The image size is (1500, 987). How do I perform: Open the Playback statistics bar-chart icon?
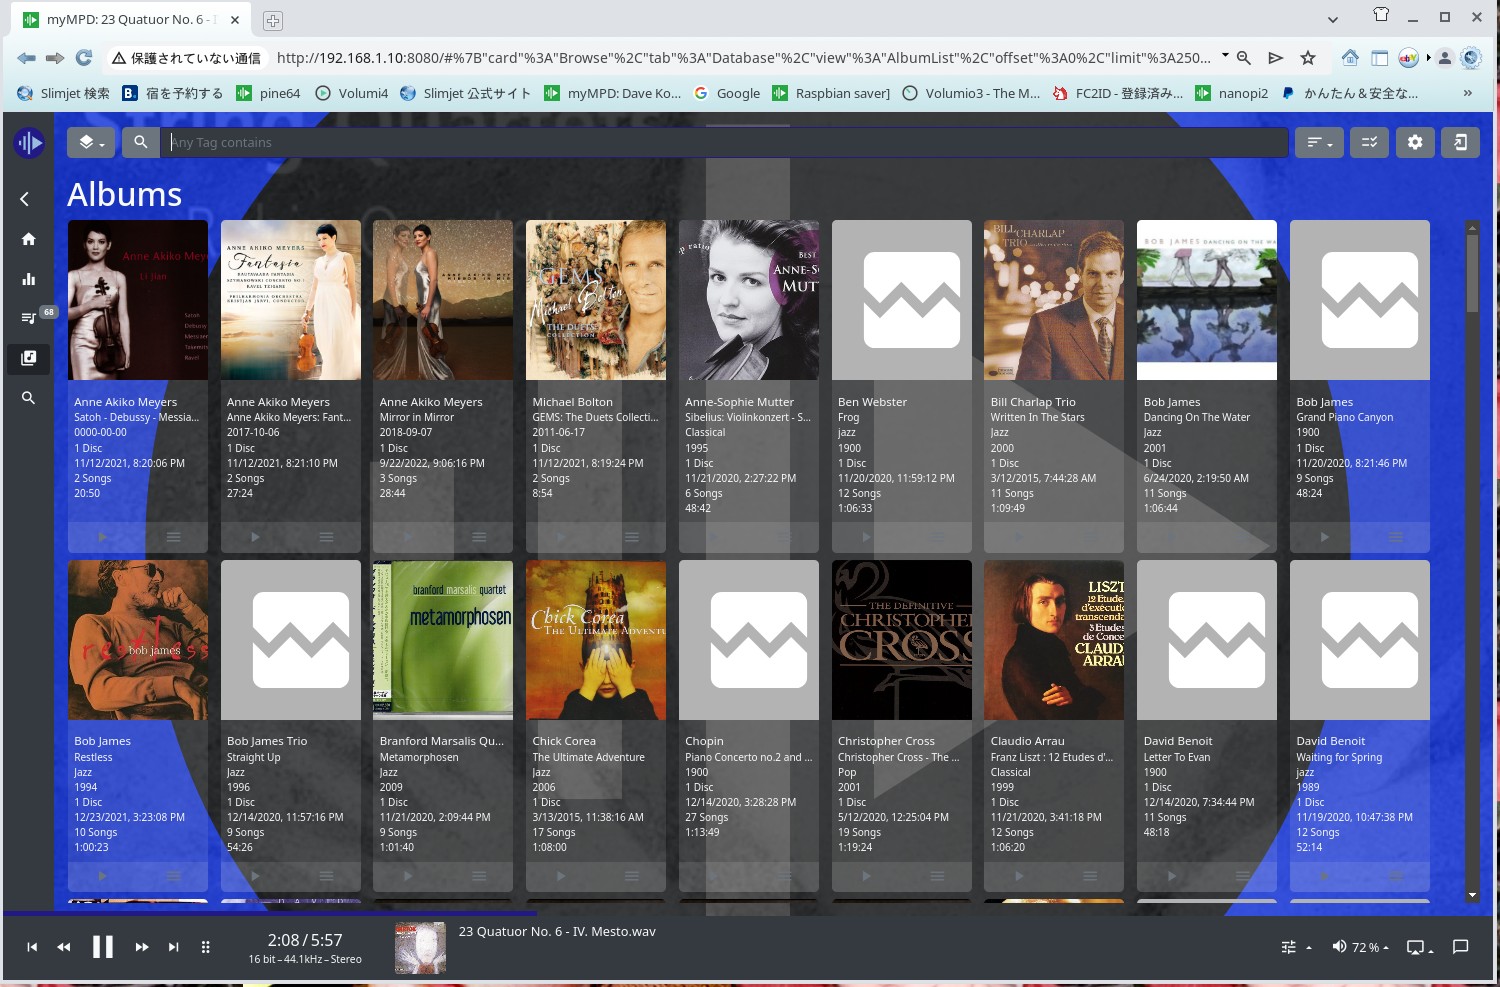(x=28, y=279)
